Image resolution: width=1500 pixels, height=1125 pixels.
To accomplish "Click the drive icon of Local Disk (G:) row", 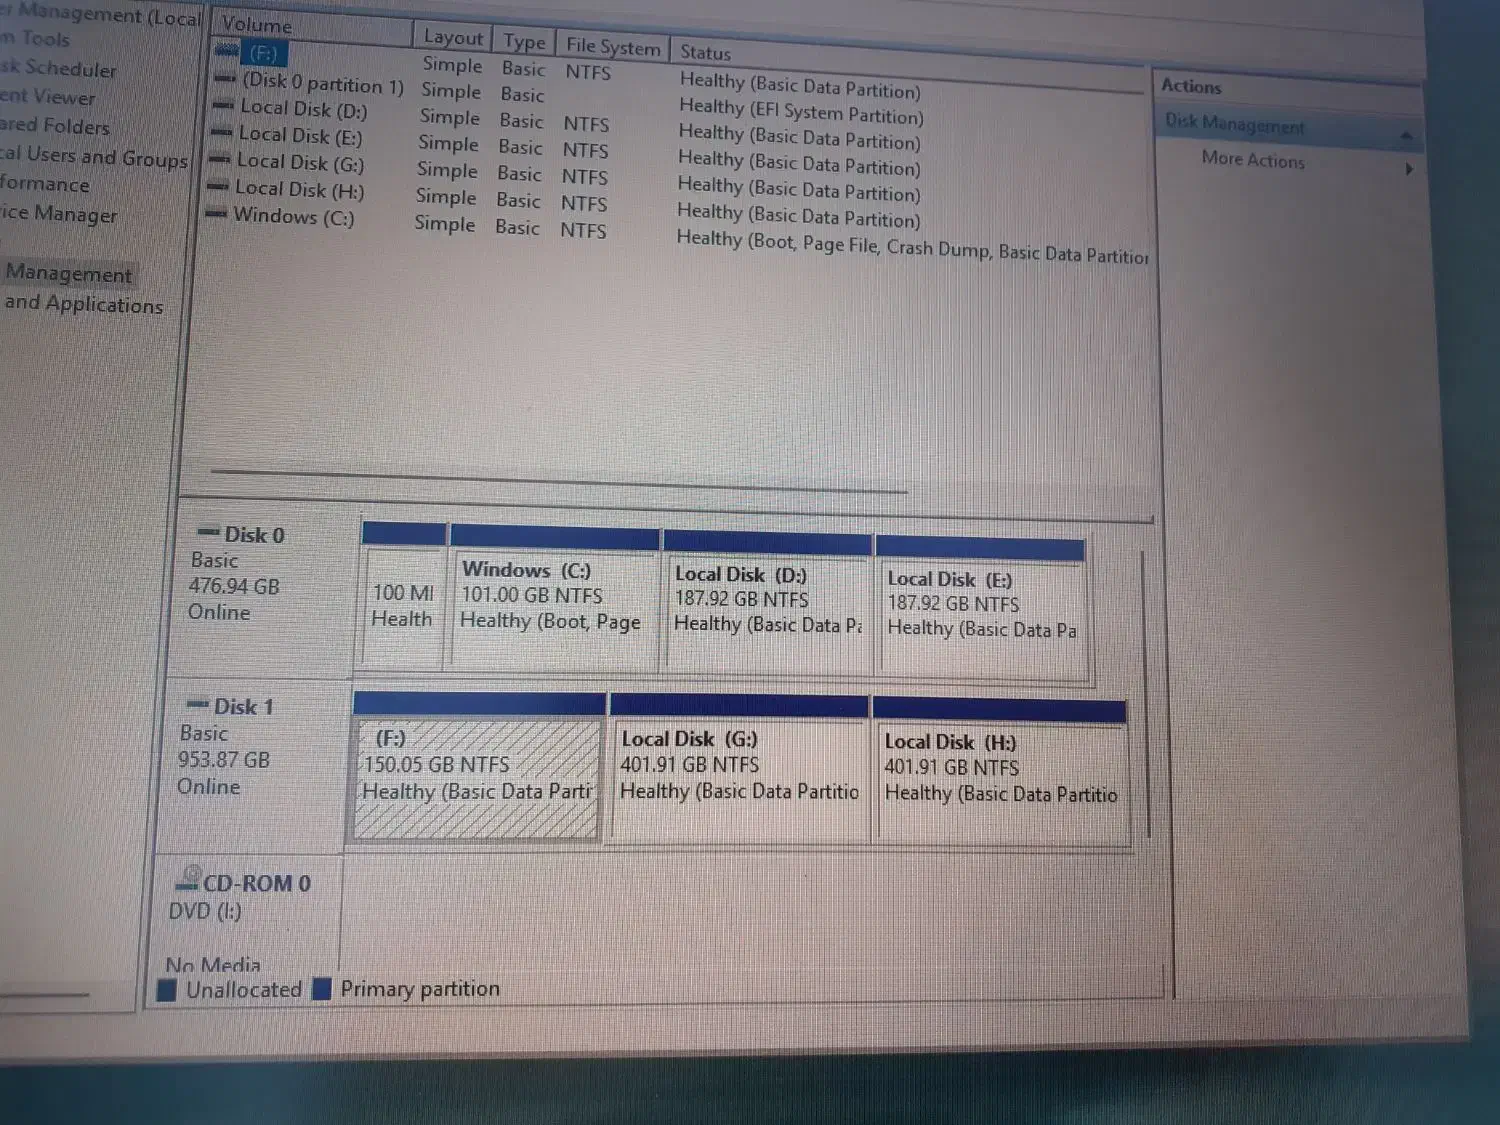I will coord(220,158).
